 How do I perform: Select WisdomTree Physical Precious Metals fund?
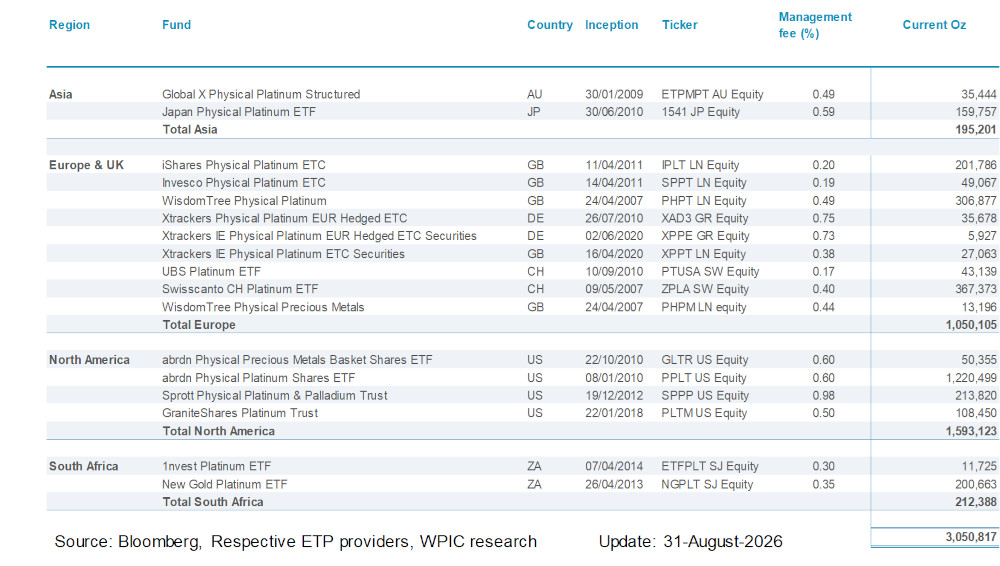(x=263, y=307)
